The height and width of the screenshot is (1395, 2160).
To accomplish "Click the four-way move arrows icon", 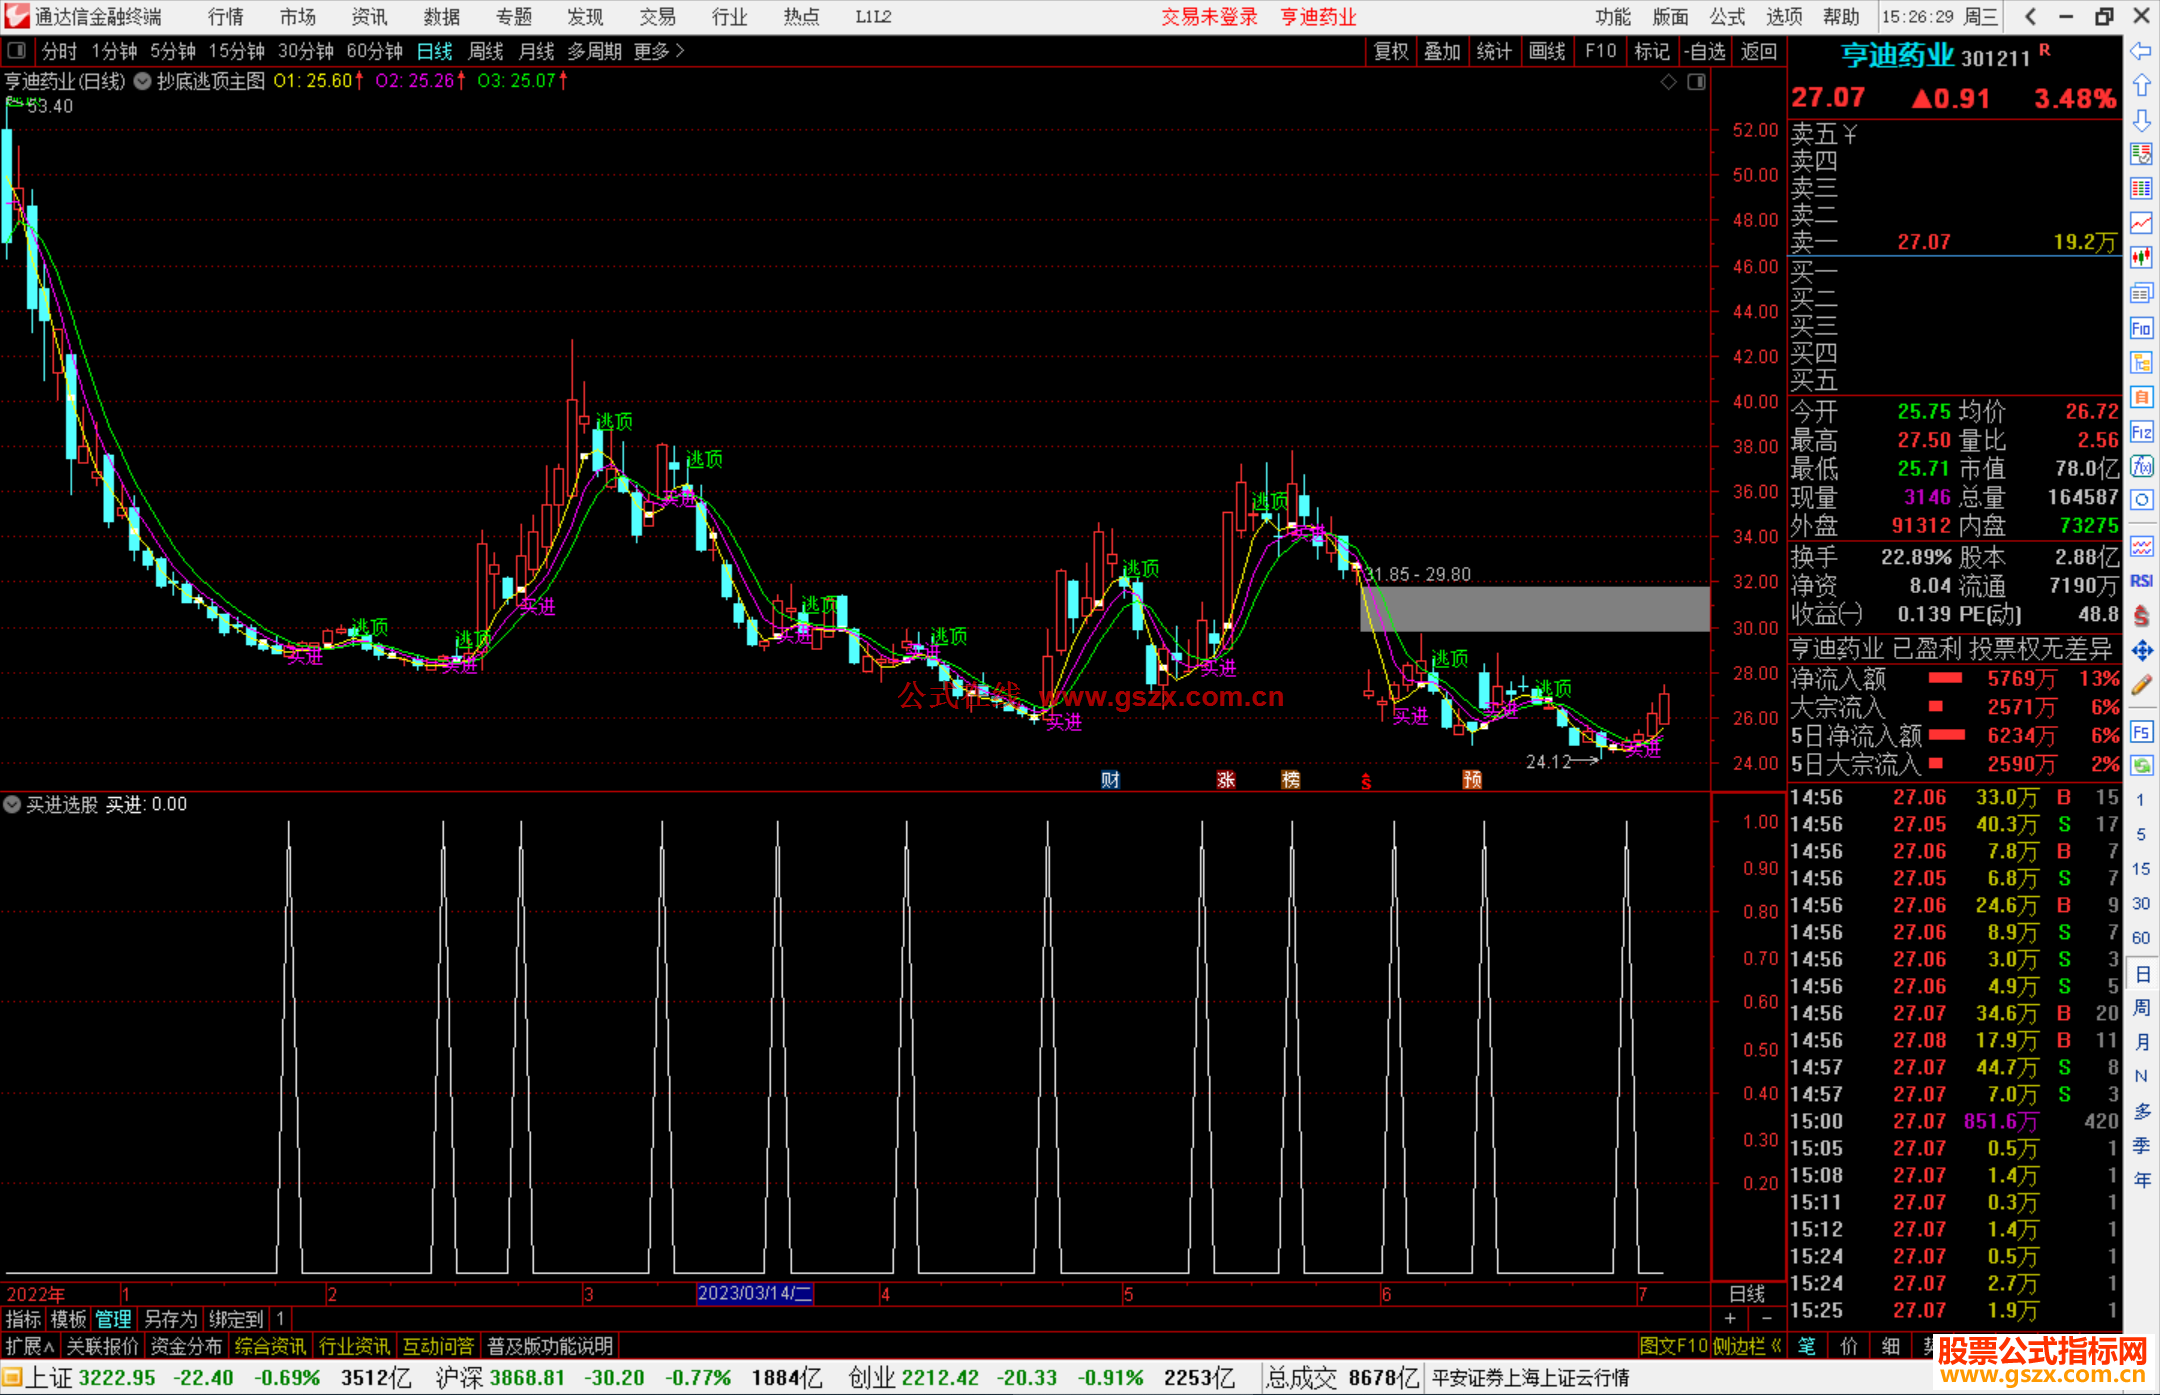I will tap(2141, 651).
